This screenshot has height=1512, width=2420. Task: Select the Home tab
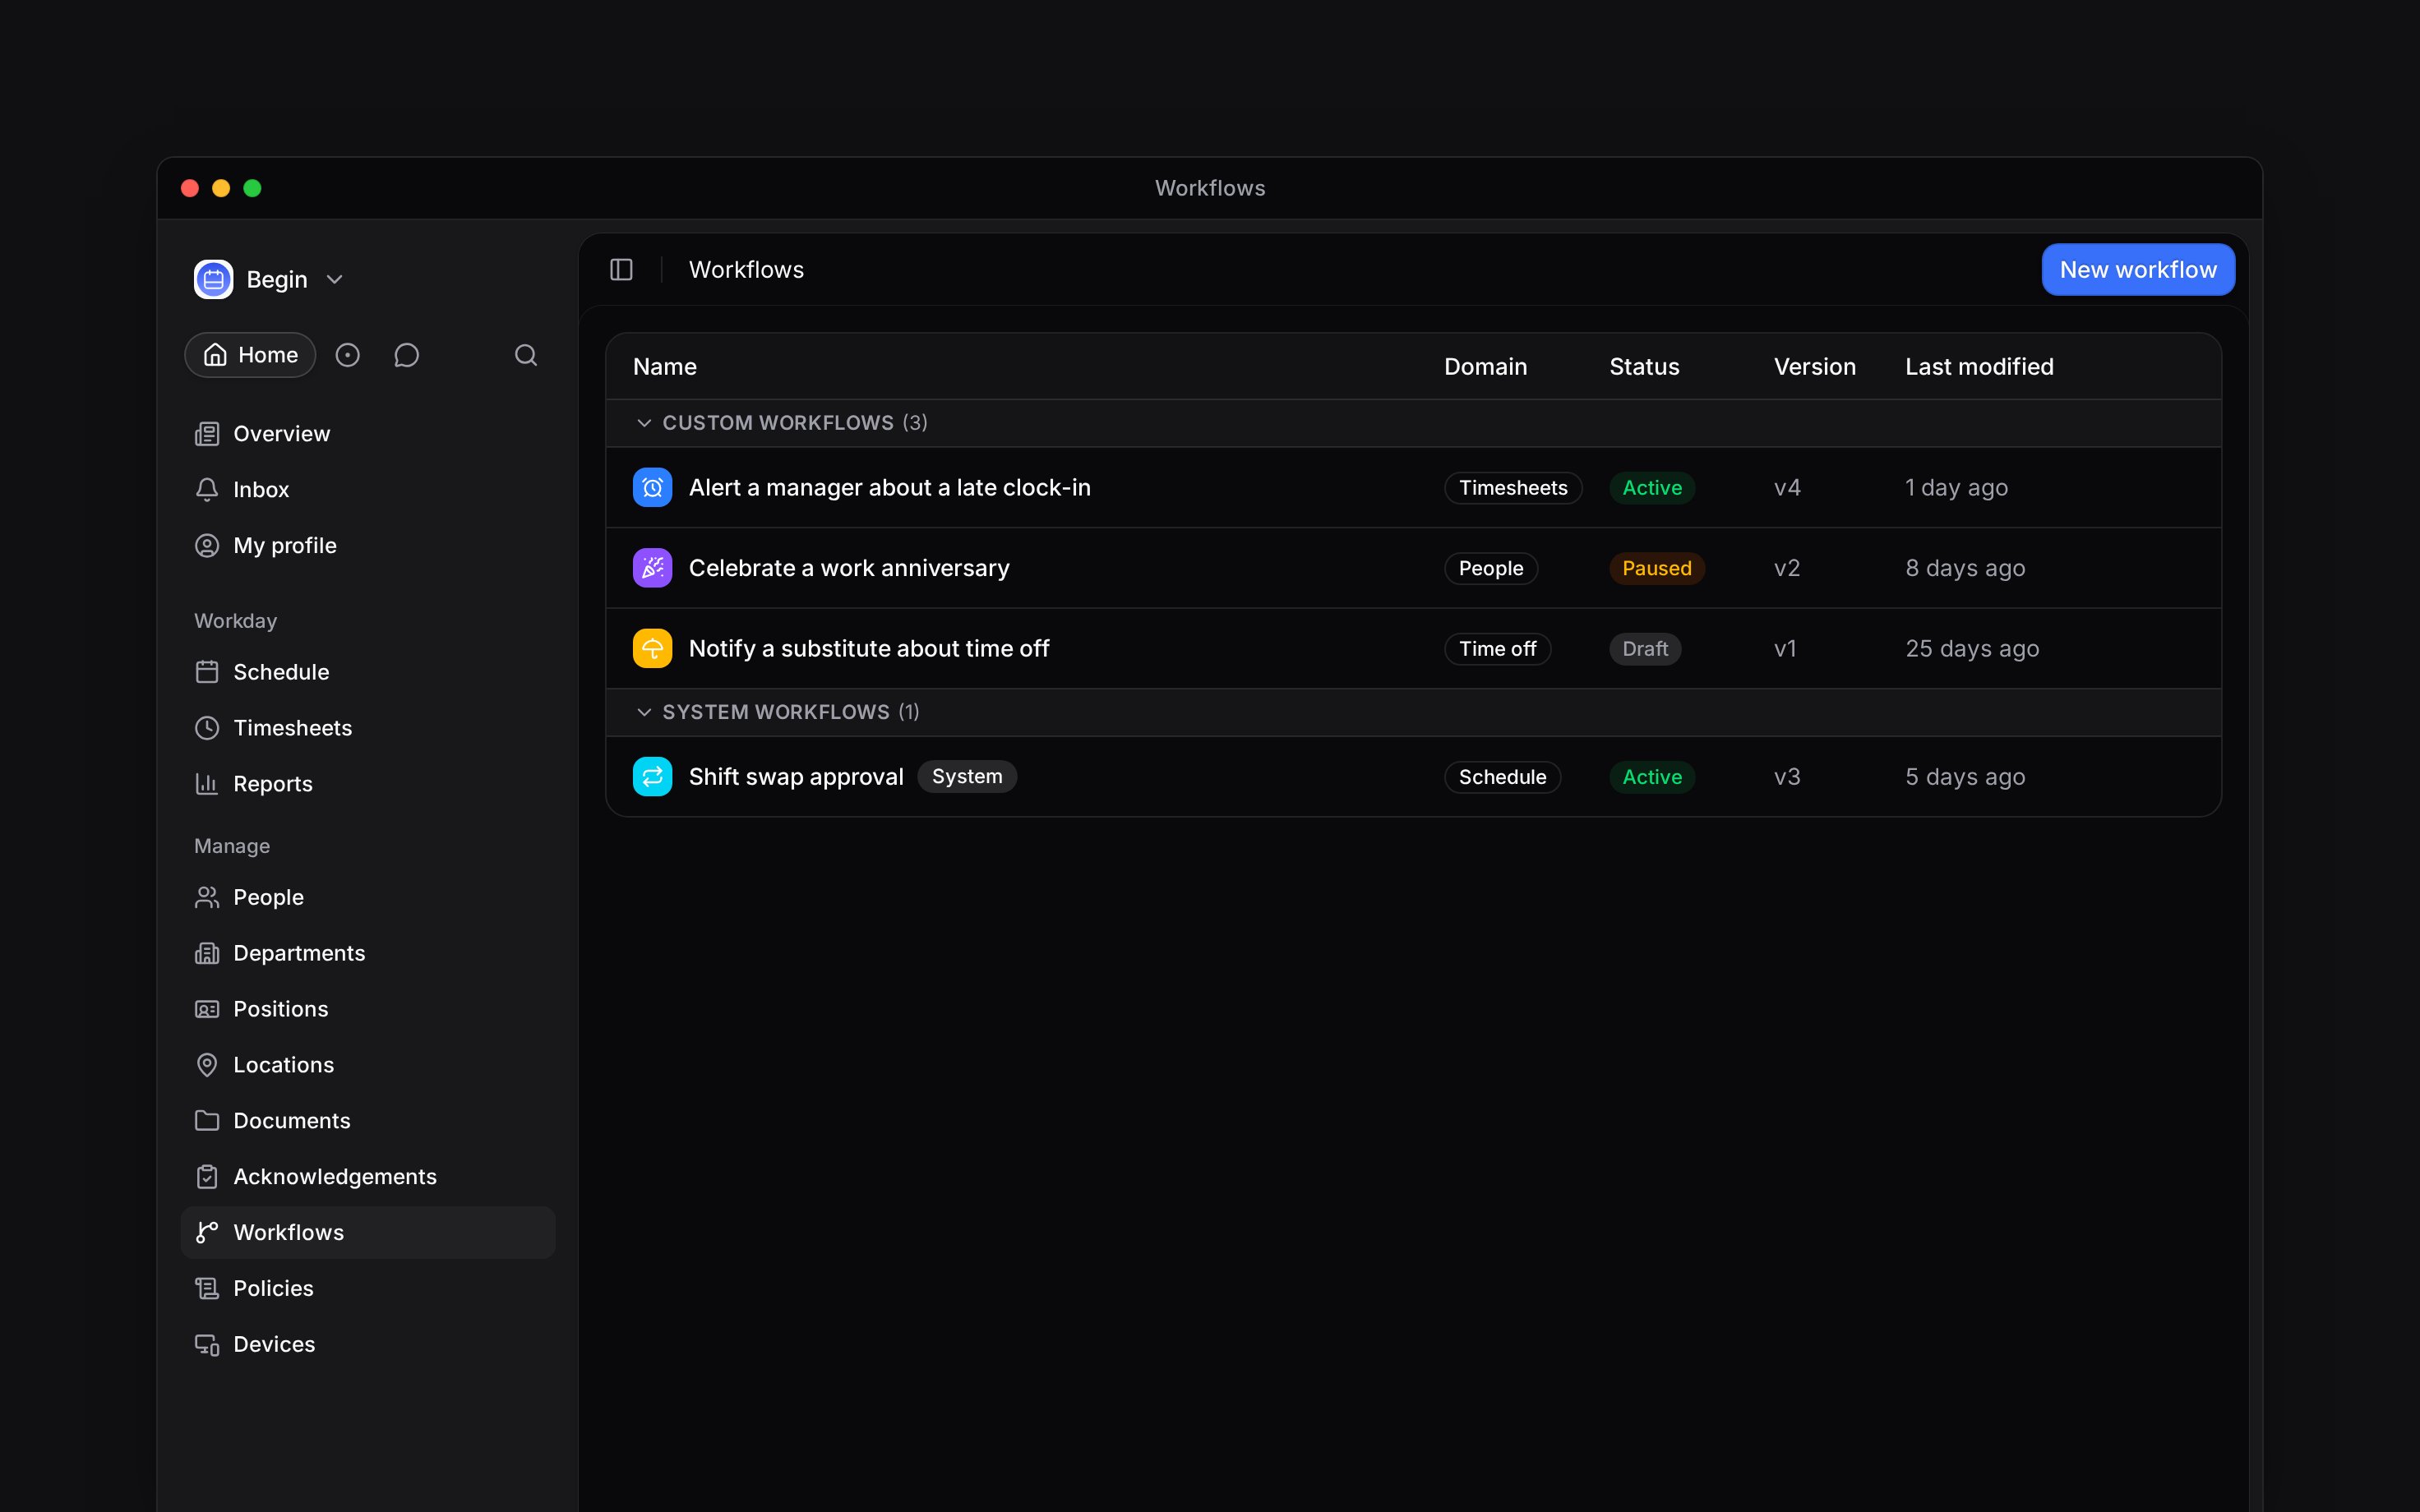[250, 355]
